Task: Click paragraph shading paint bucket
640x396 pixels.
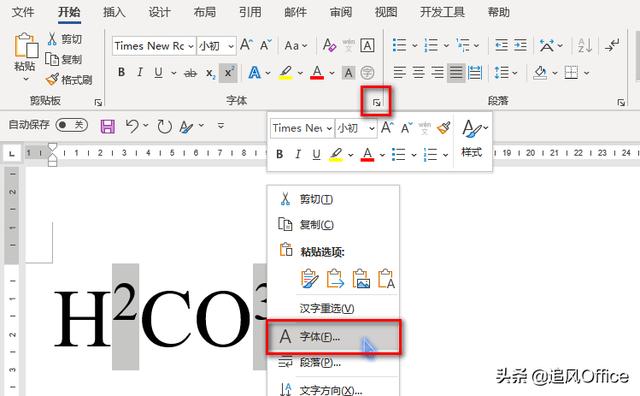Action: click(x=540, y=73)
